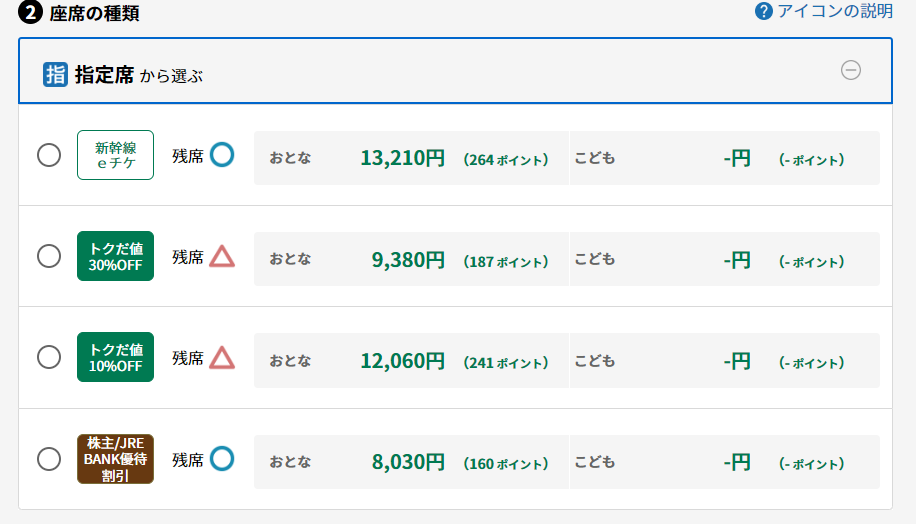Click the brown 株主/JRE BANK優待割引 badge
Image resolution: width=916 pixels, height=524 pixels.
116,459
